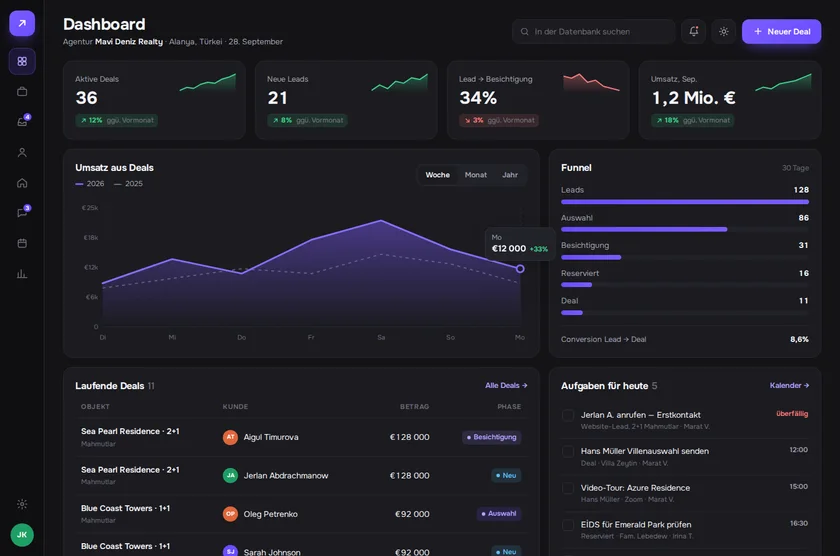Viewport: 840px width, 556px height.
Task: Open the bar chart analytics icon in the sidebar
Action: pos(22,274)
